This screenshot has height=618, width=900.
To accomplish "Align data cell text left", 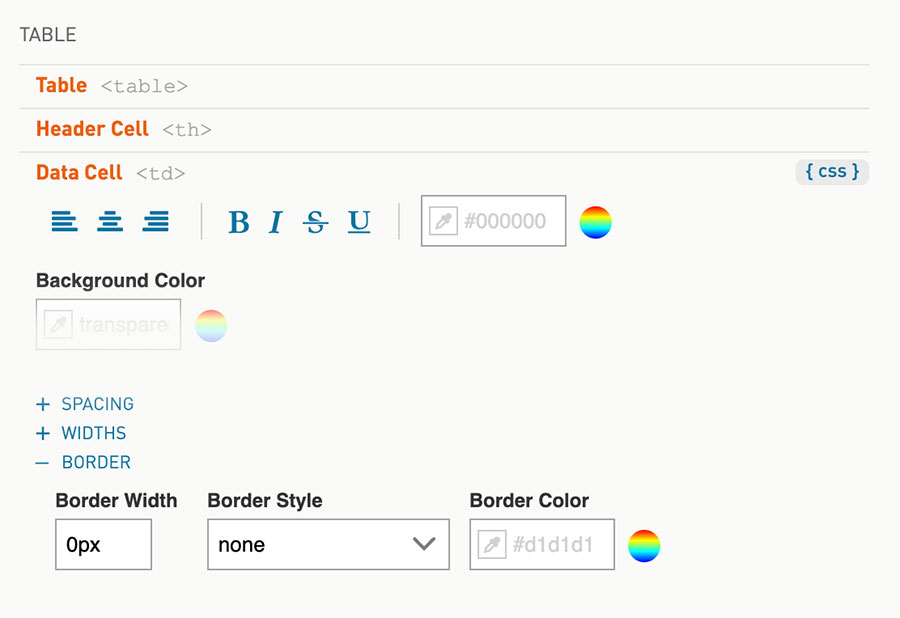I will [x=64, y=221].
